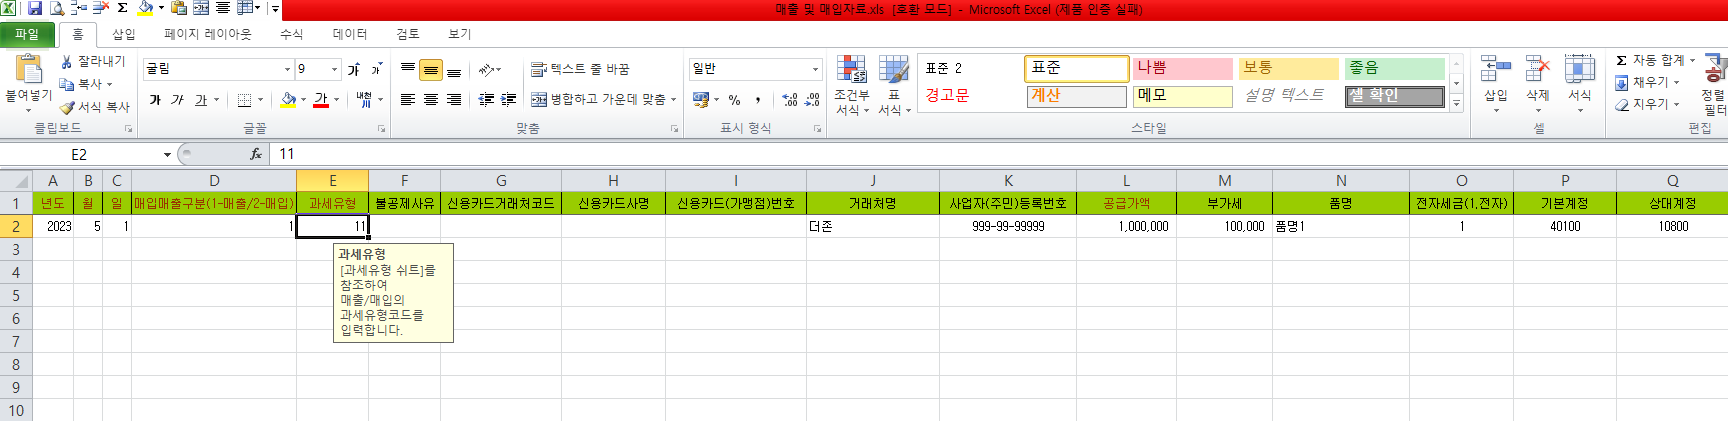Activate 서식 복사 format painter
The height and width of the screenshot is (421, 1728).
point(94,107)
